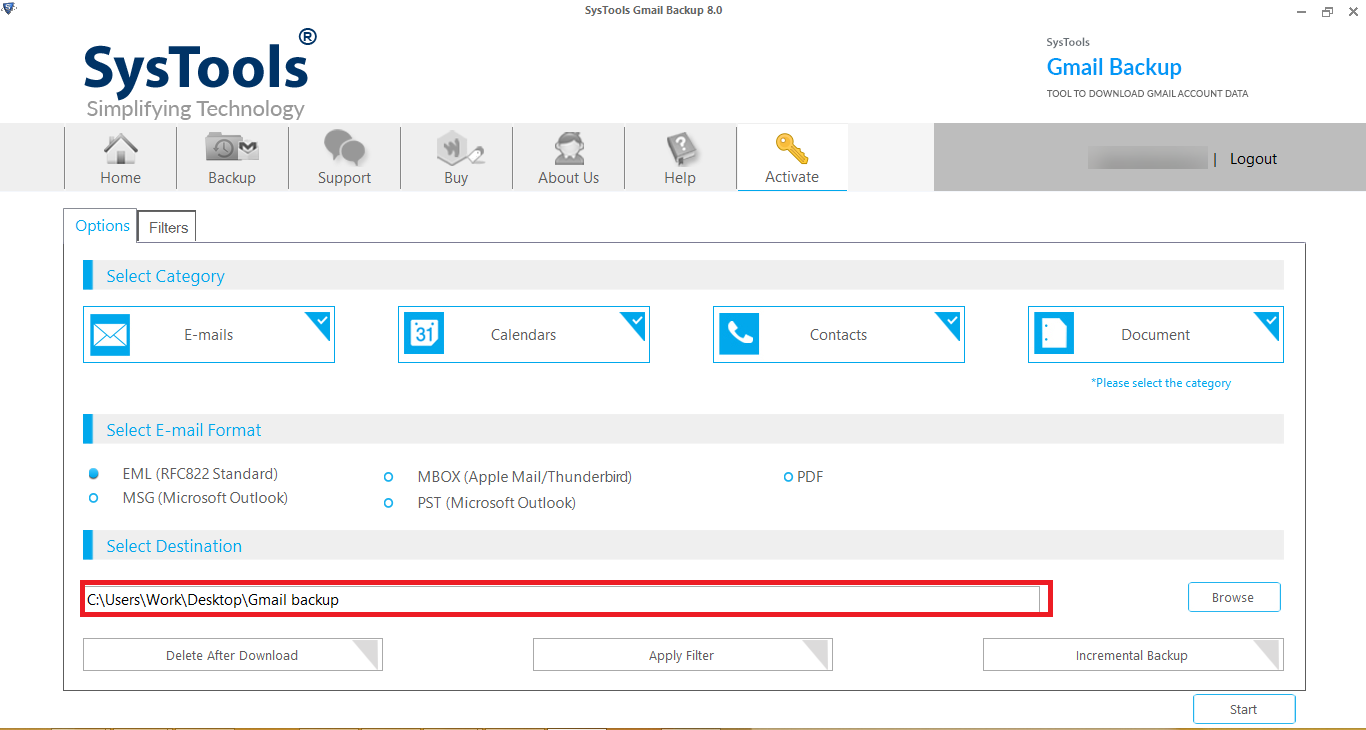Screen dimensions: 1366x730
Task: Select PST (Microsoft Outlook) format
Action: tap(389, 503)
